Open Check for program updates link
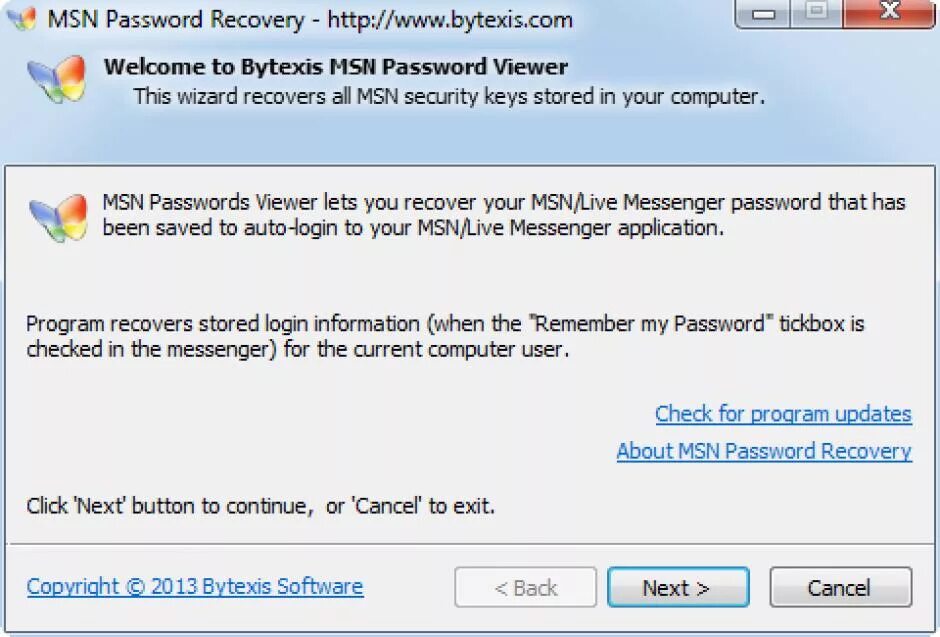 pos(783,414)
